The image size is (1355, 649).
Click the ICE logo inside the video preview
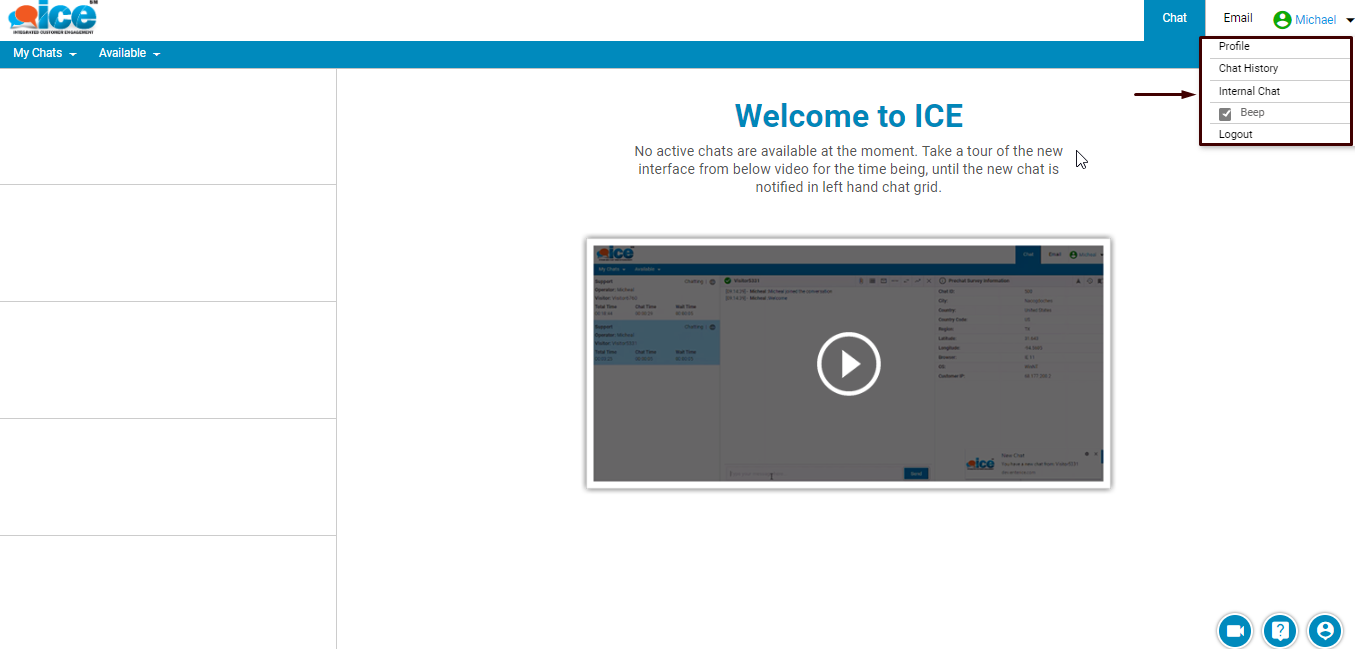(614, 254)
